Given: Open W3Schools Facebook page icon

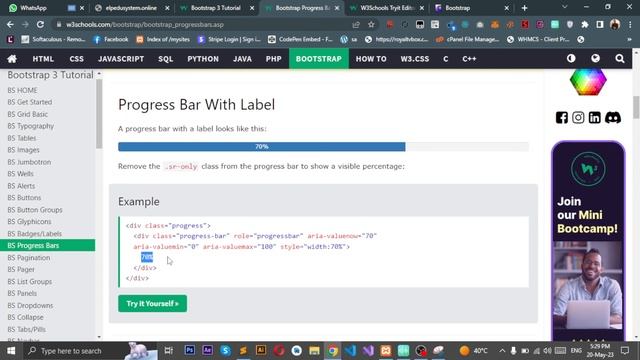Looking at the screenshot, I should click(562, 118).
